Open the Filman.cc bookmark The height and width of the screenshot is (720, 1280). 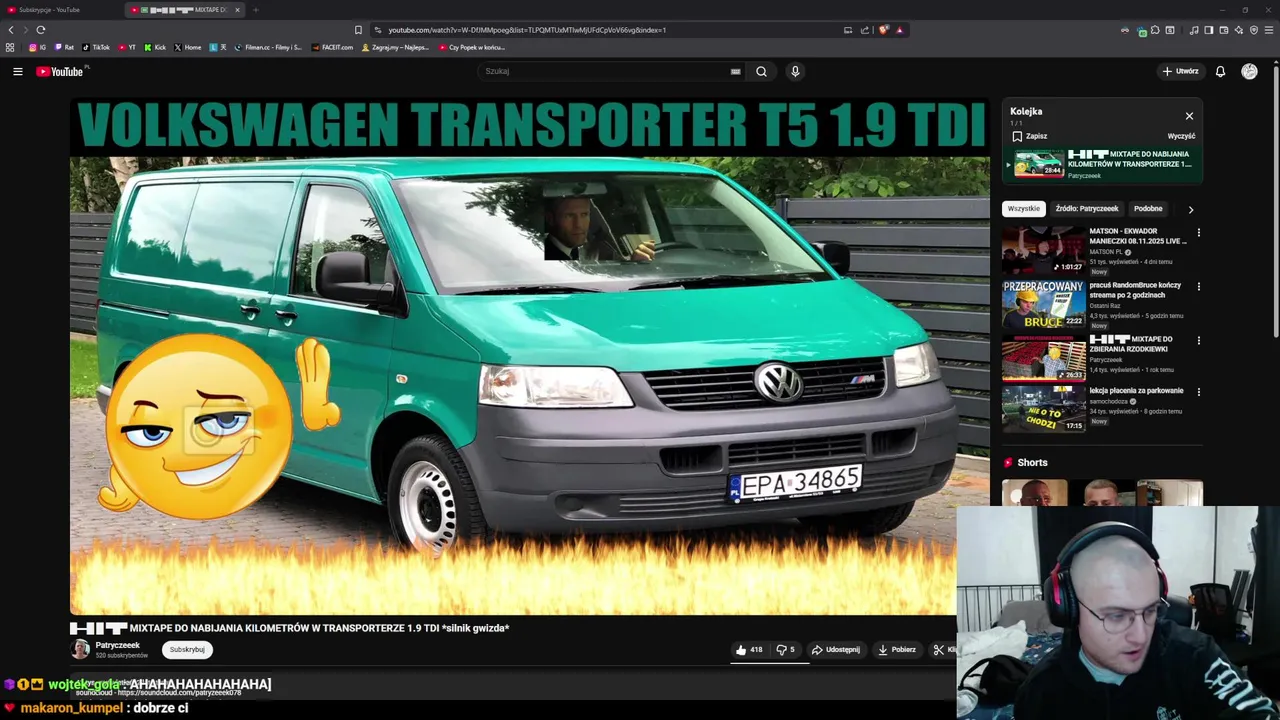pos(268,47)
